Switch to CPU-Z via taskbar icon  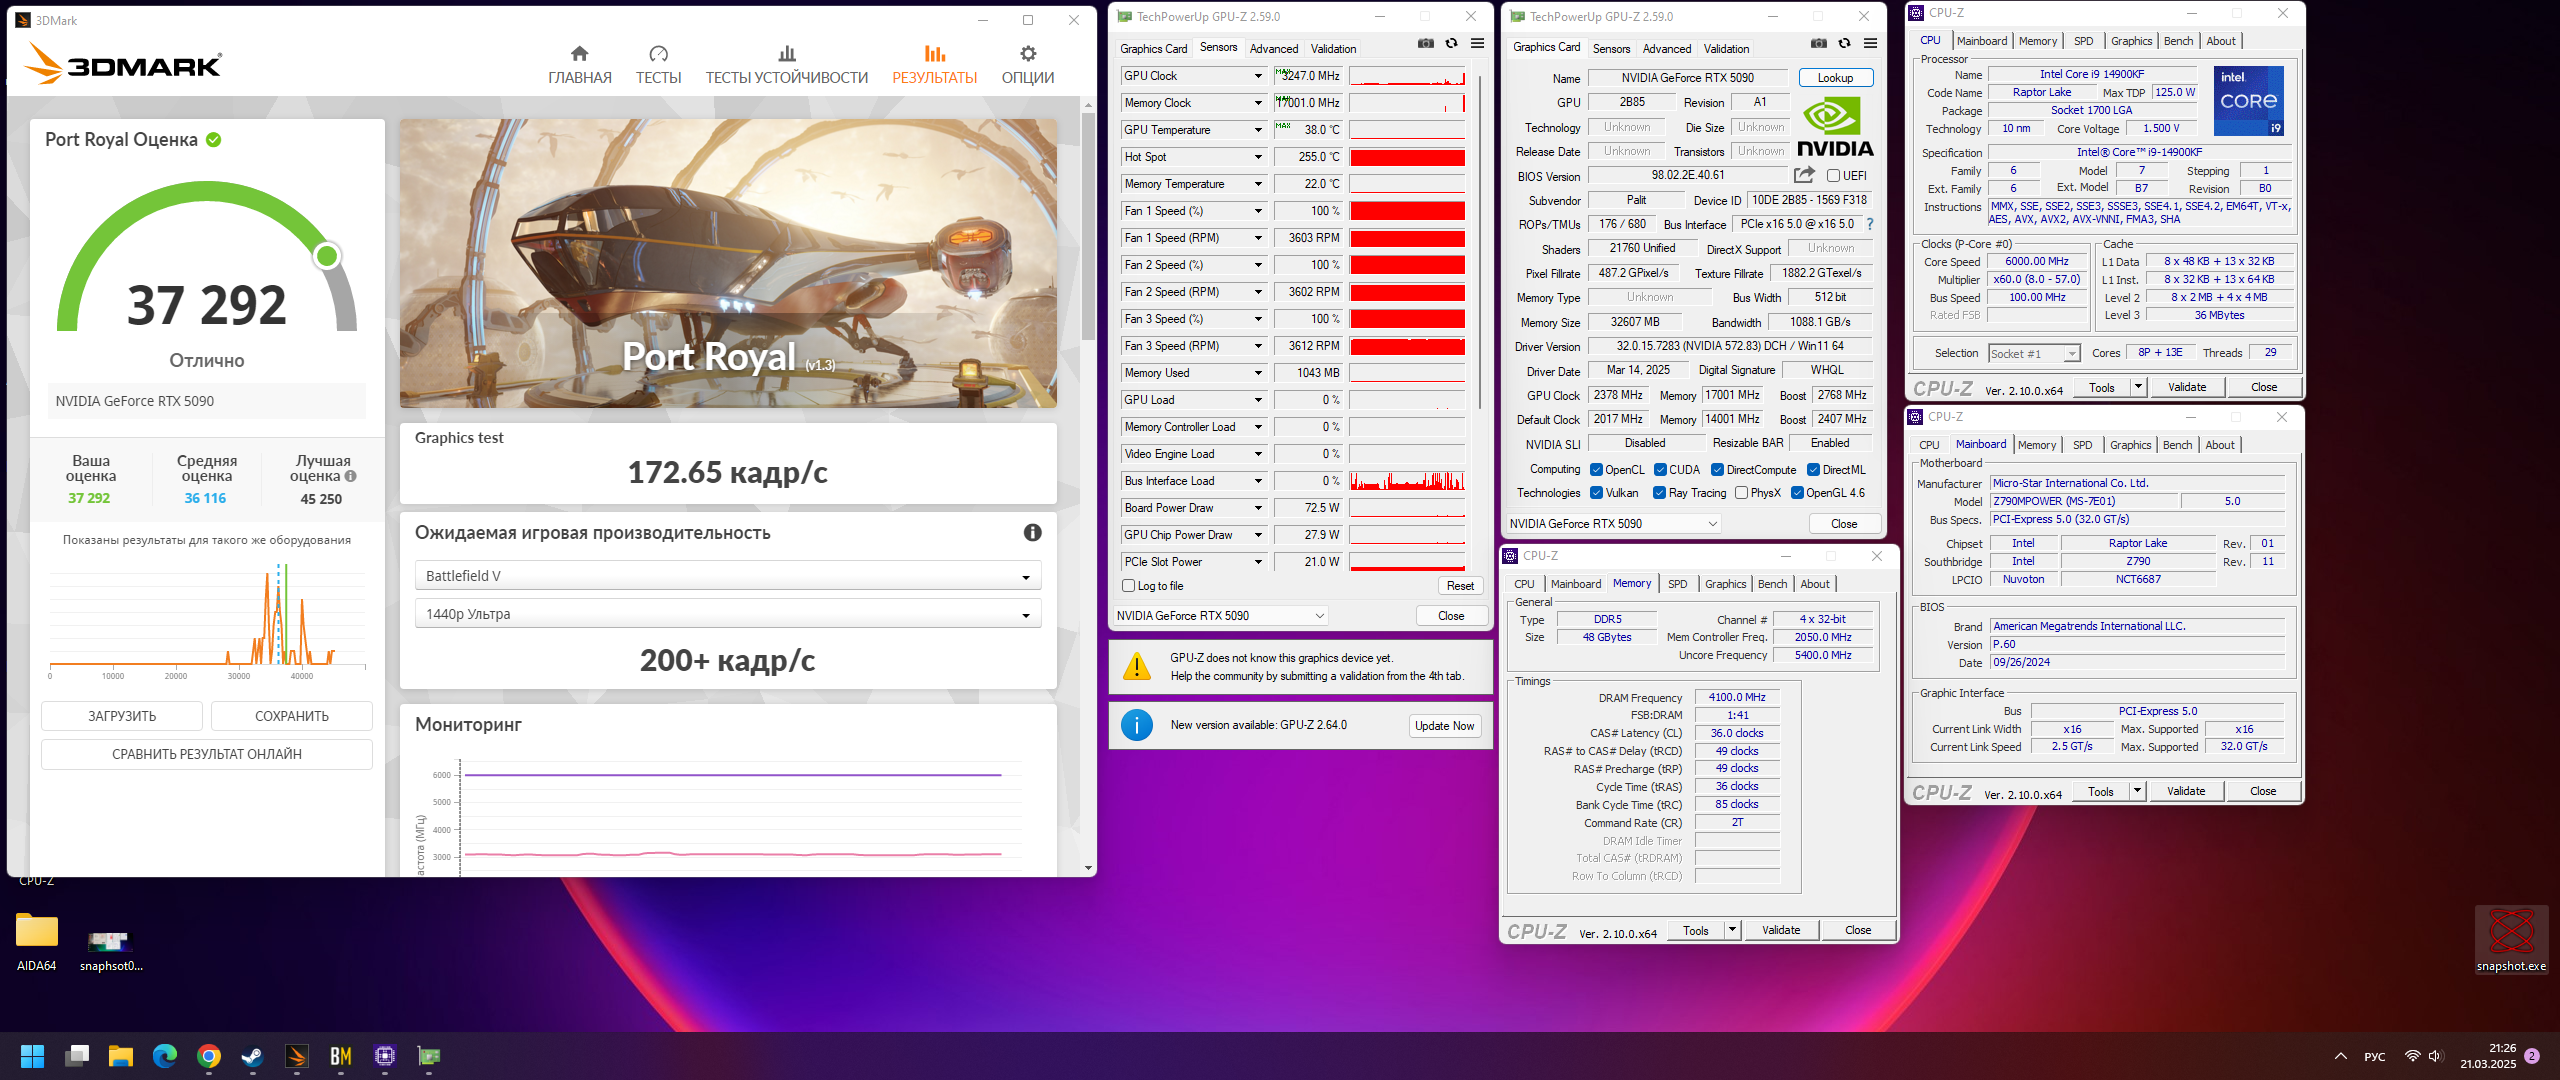385,1056
